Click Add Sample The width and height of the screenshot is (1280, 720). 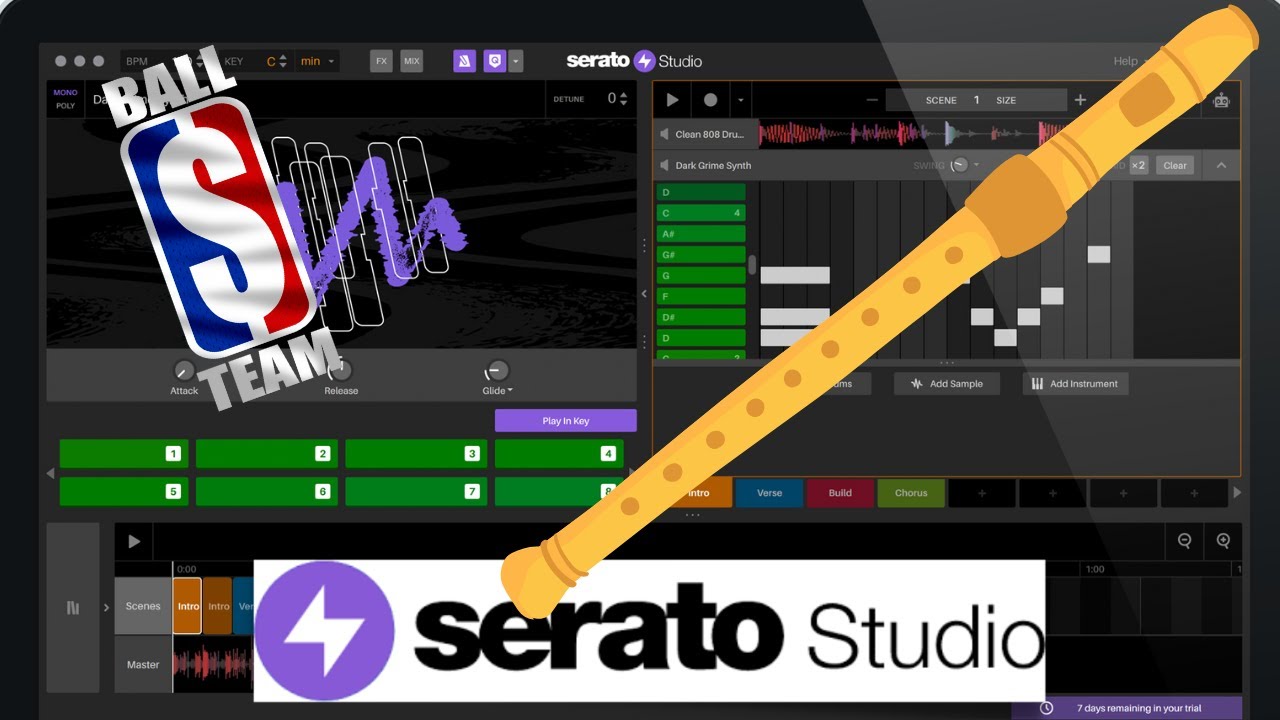click(x=946, y=383)
